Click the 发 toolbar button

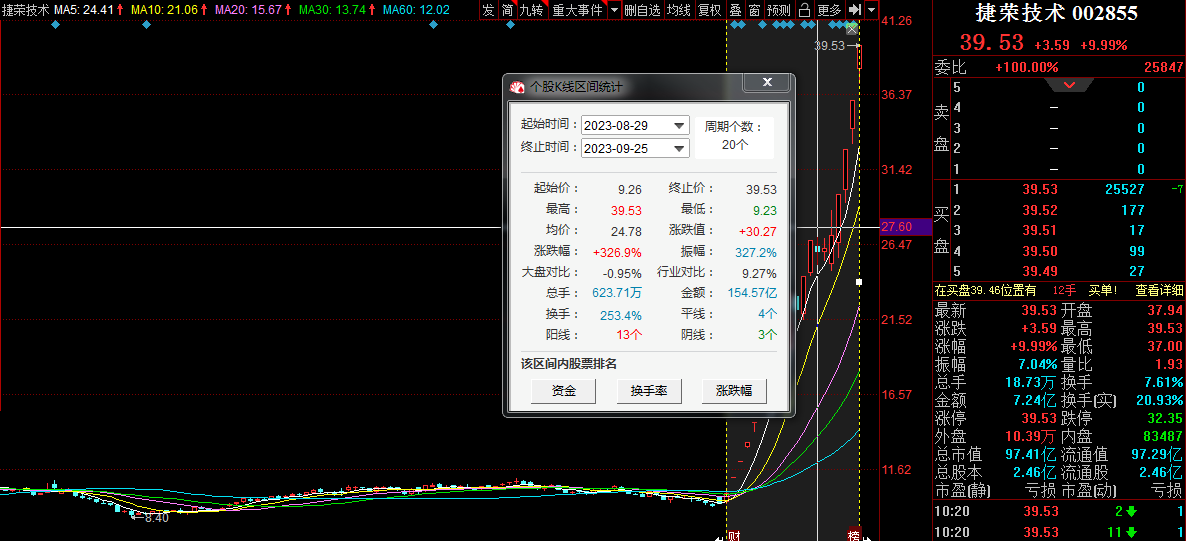coord(488,10)
